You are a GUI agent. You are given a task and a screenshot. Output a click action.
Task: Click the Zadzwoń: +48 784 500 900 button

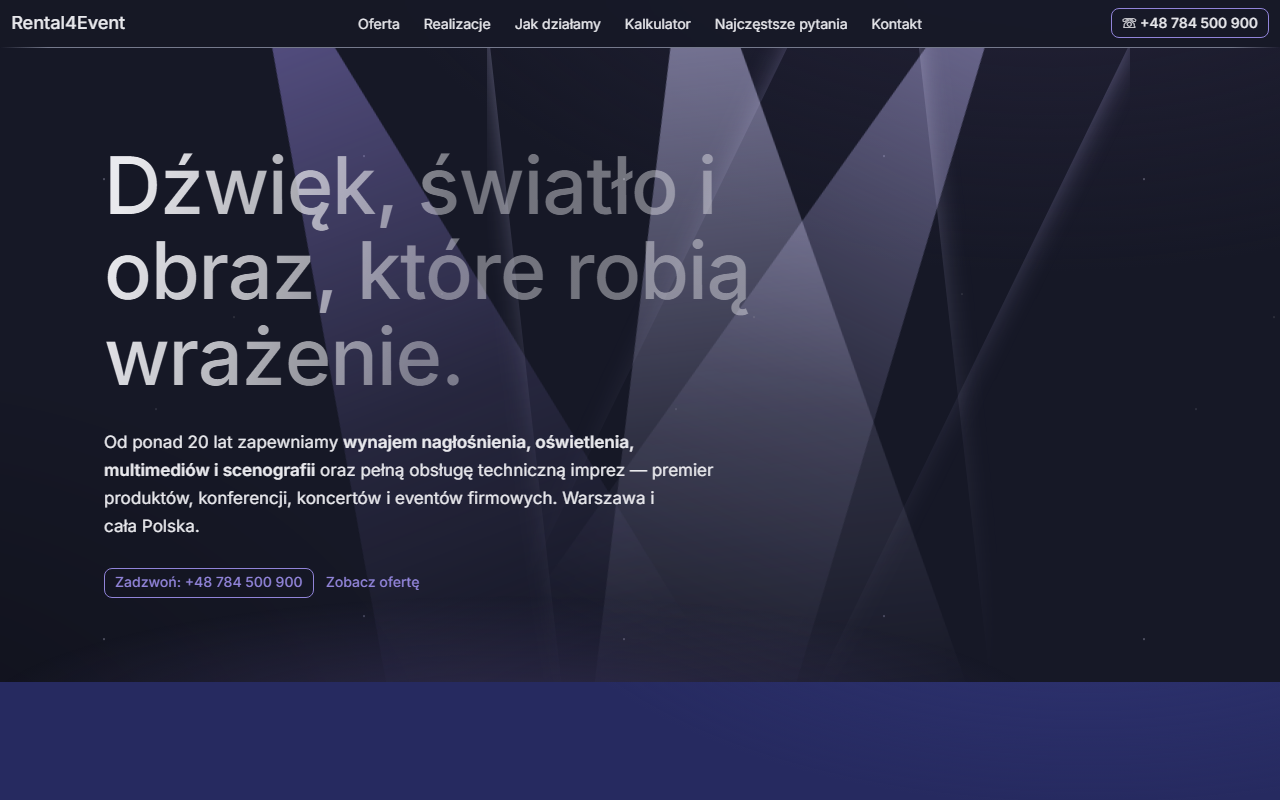[209, 582]
